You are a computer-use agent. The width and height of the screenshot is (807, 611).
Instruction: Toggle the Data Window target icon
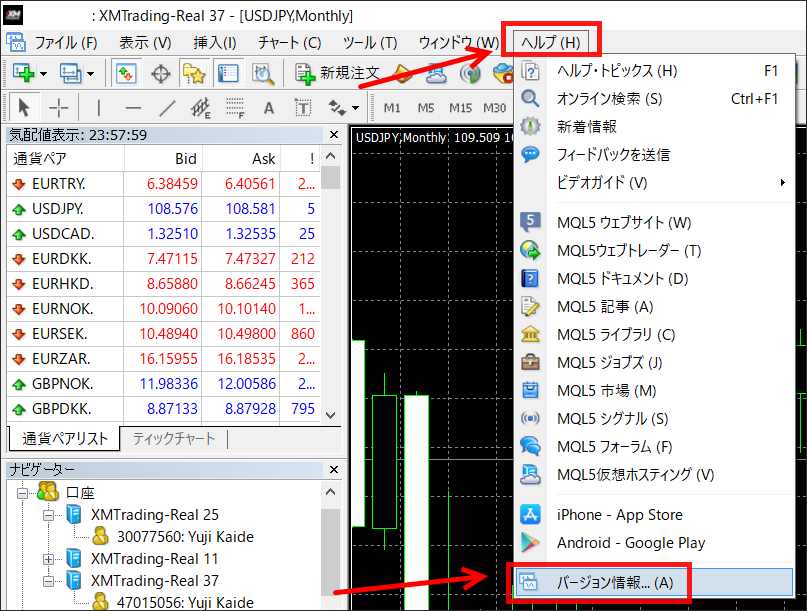point(160,73)
